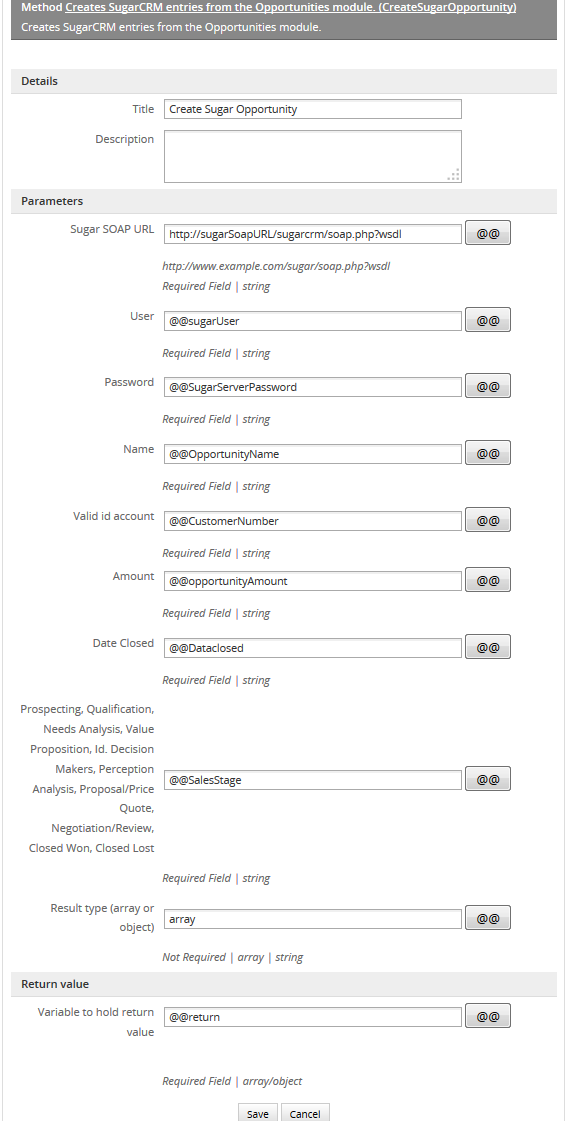This screenshot has height=1121, width=566.
Task: Focus the @@SalesStage input field
Action: coord(313,780)
